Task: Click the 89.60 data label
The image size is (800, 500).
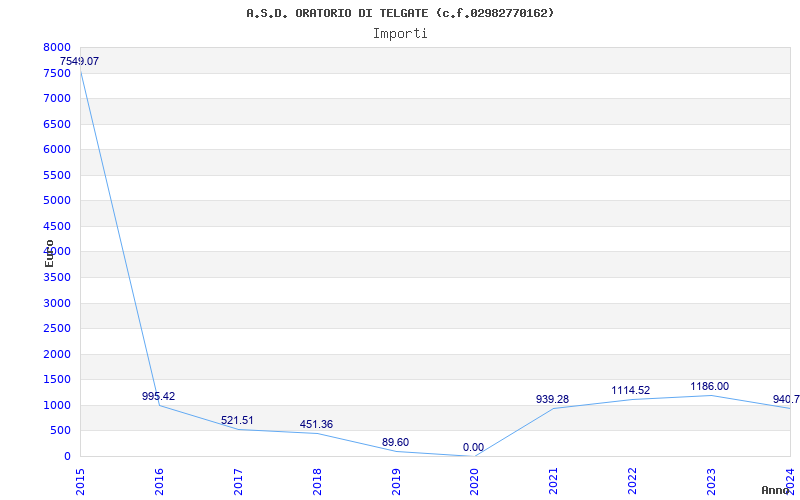Action: point(395,442)
